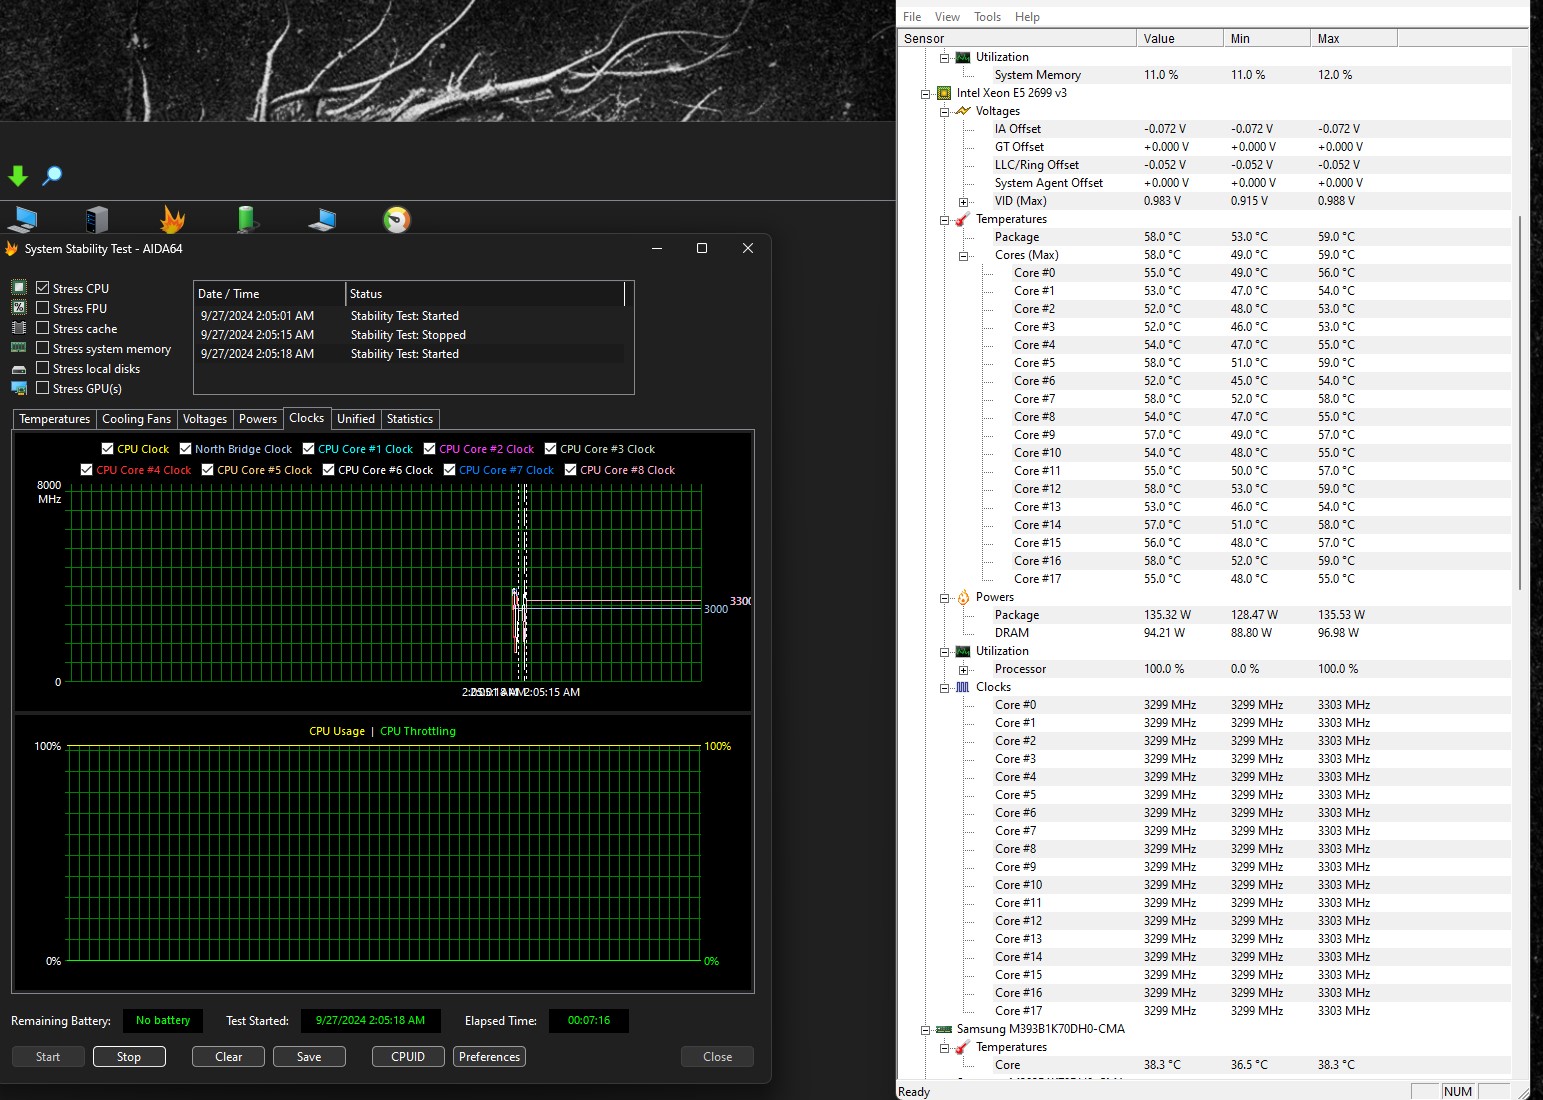Click the Intel Xeon E5 2699 v3 chip icon
Viewport: 1543px width, 1100px height.
944,93
